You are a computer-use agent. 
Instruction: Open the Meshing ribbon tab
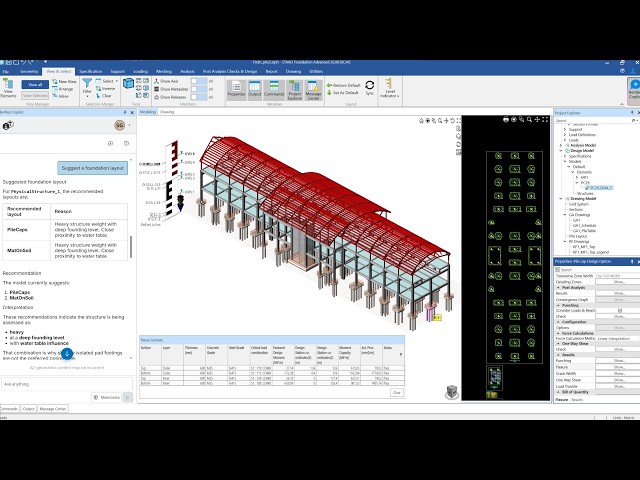(x=164, y=71)
